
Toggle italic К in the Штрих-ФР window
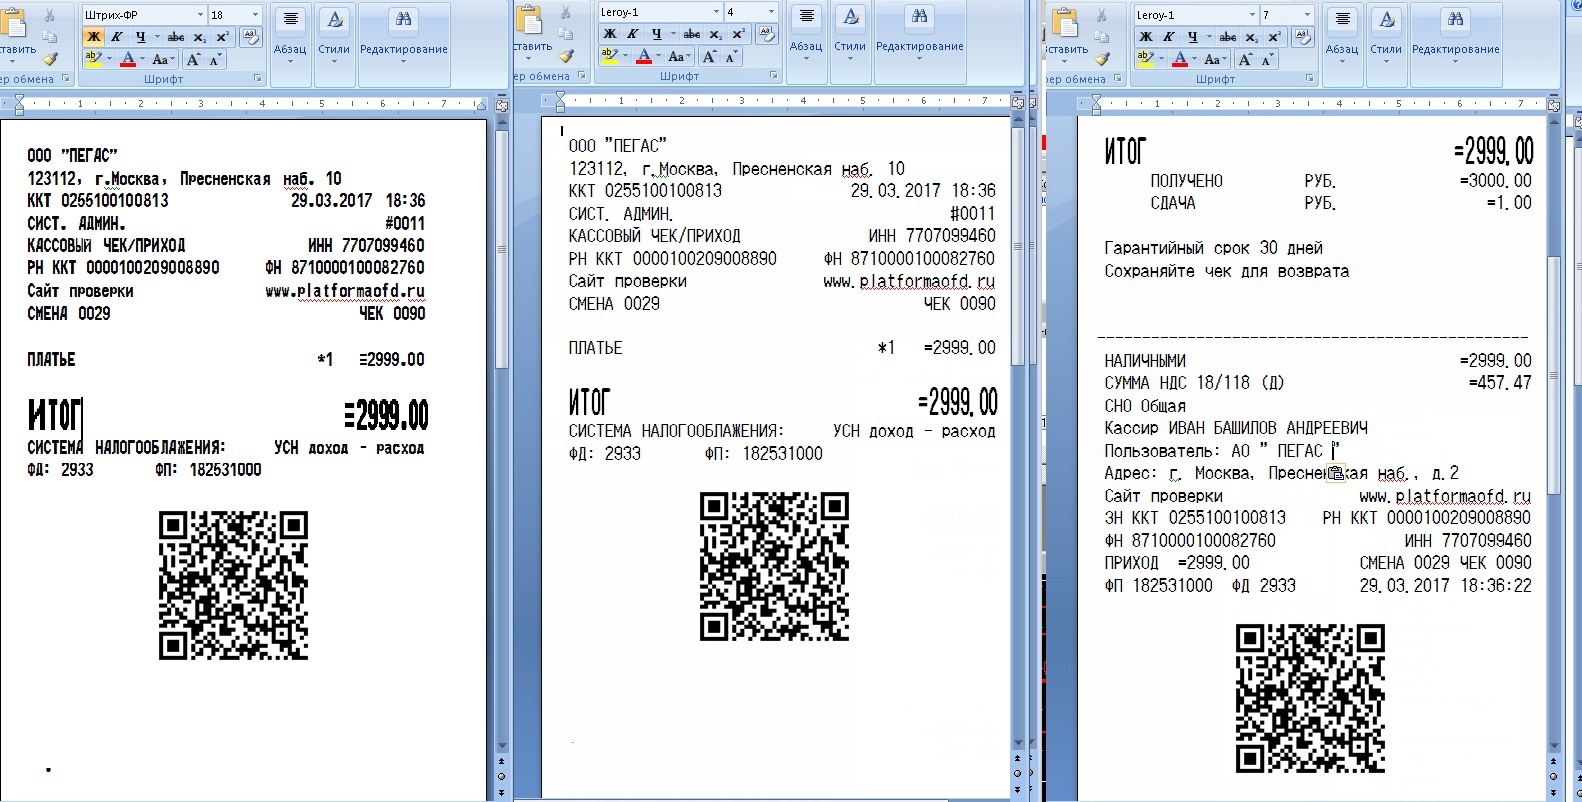117,37
